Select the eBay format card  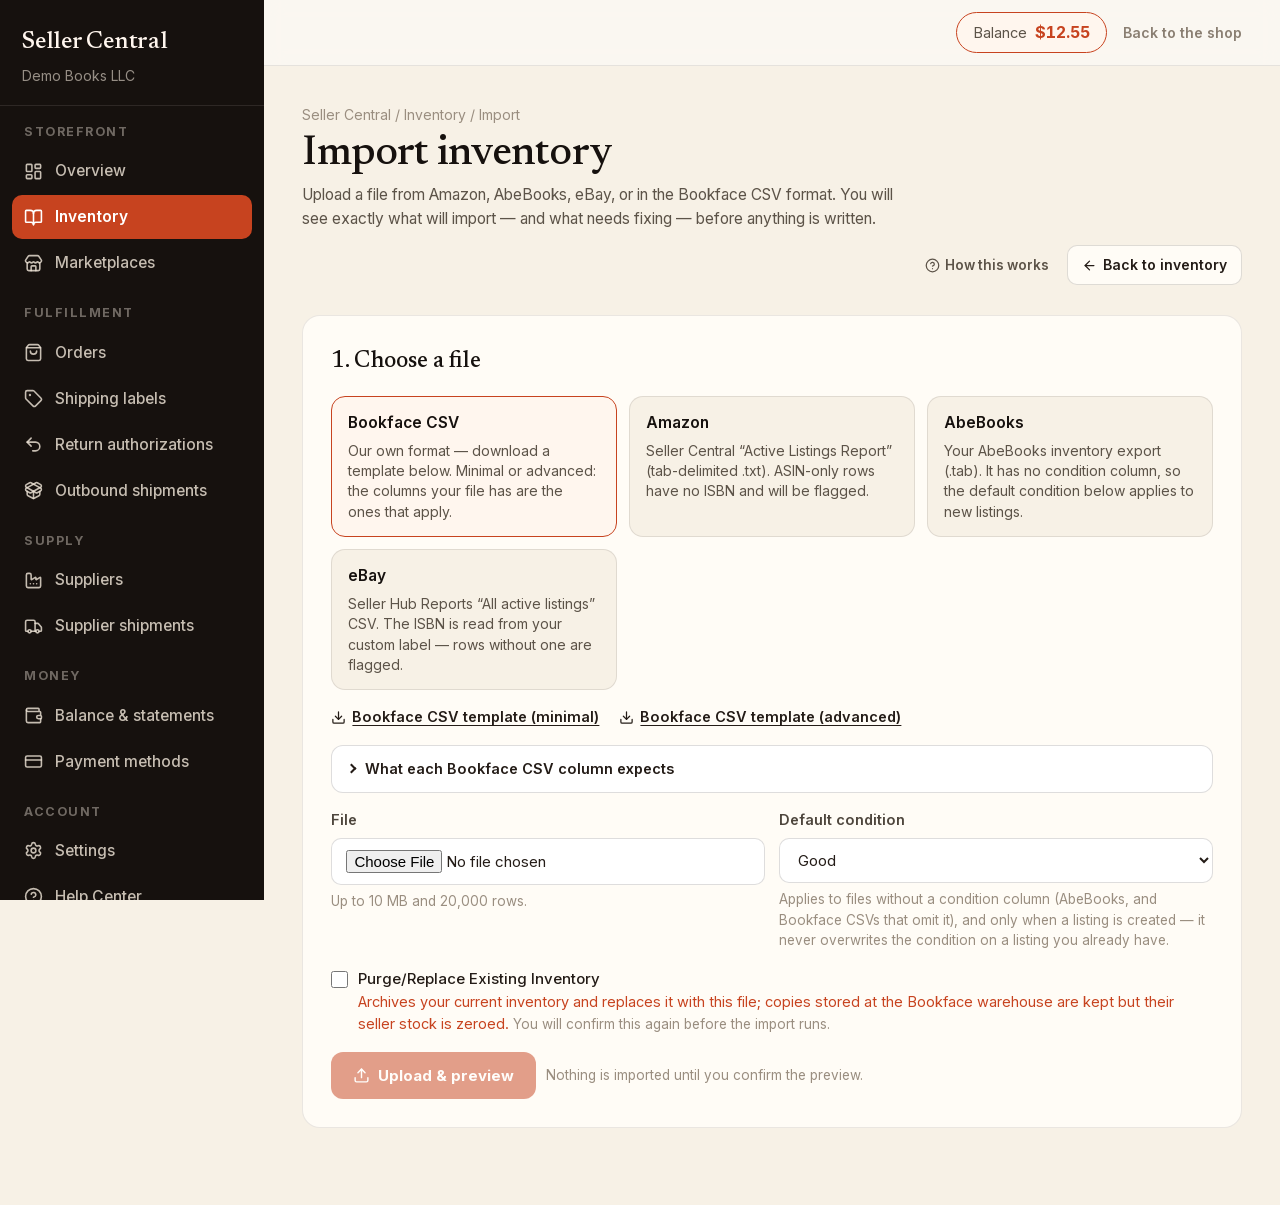click(474, 620)
